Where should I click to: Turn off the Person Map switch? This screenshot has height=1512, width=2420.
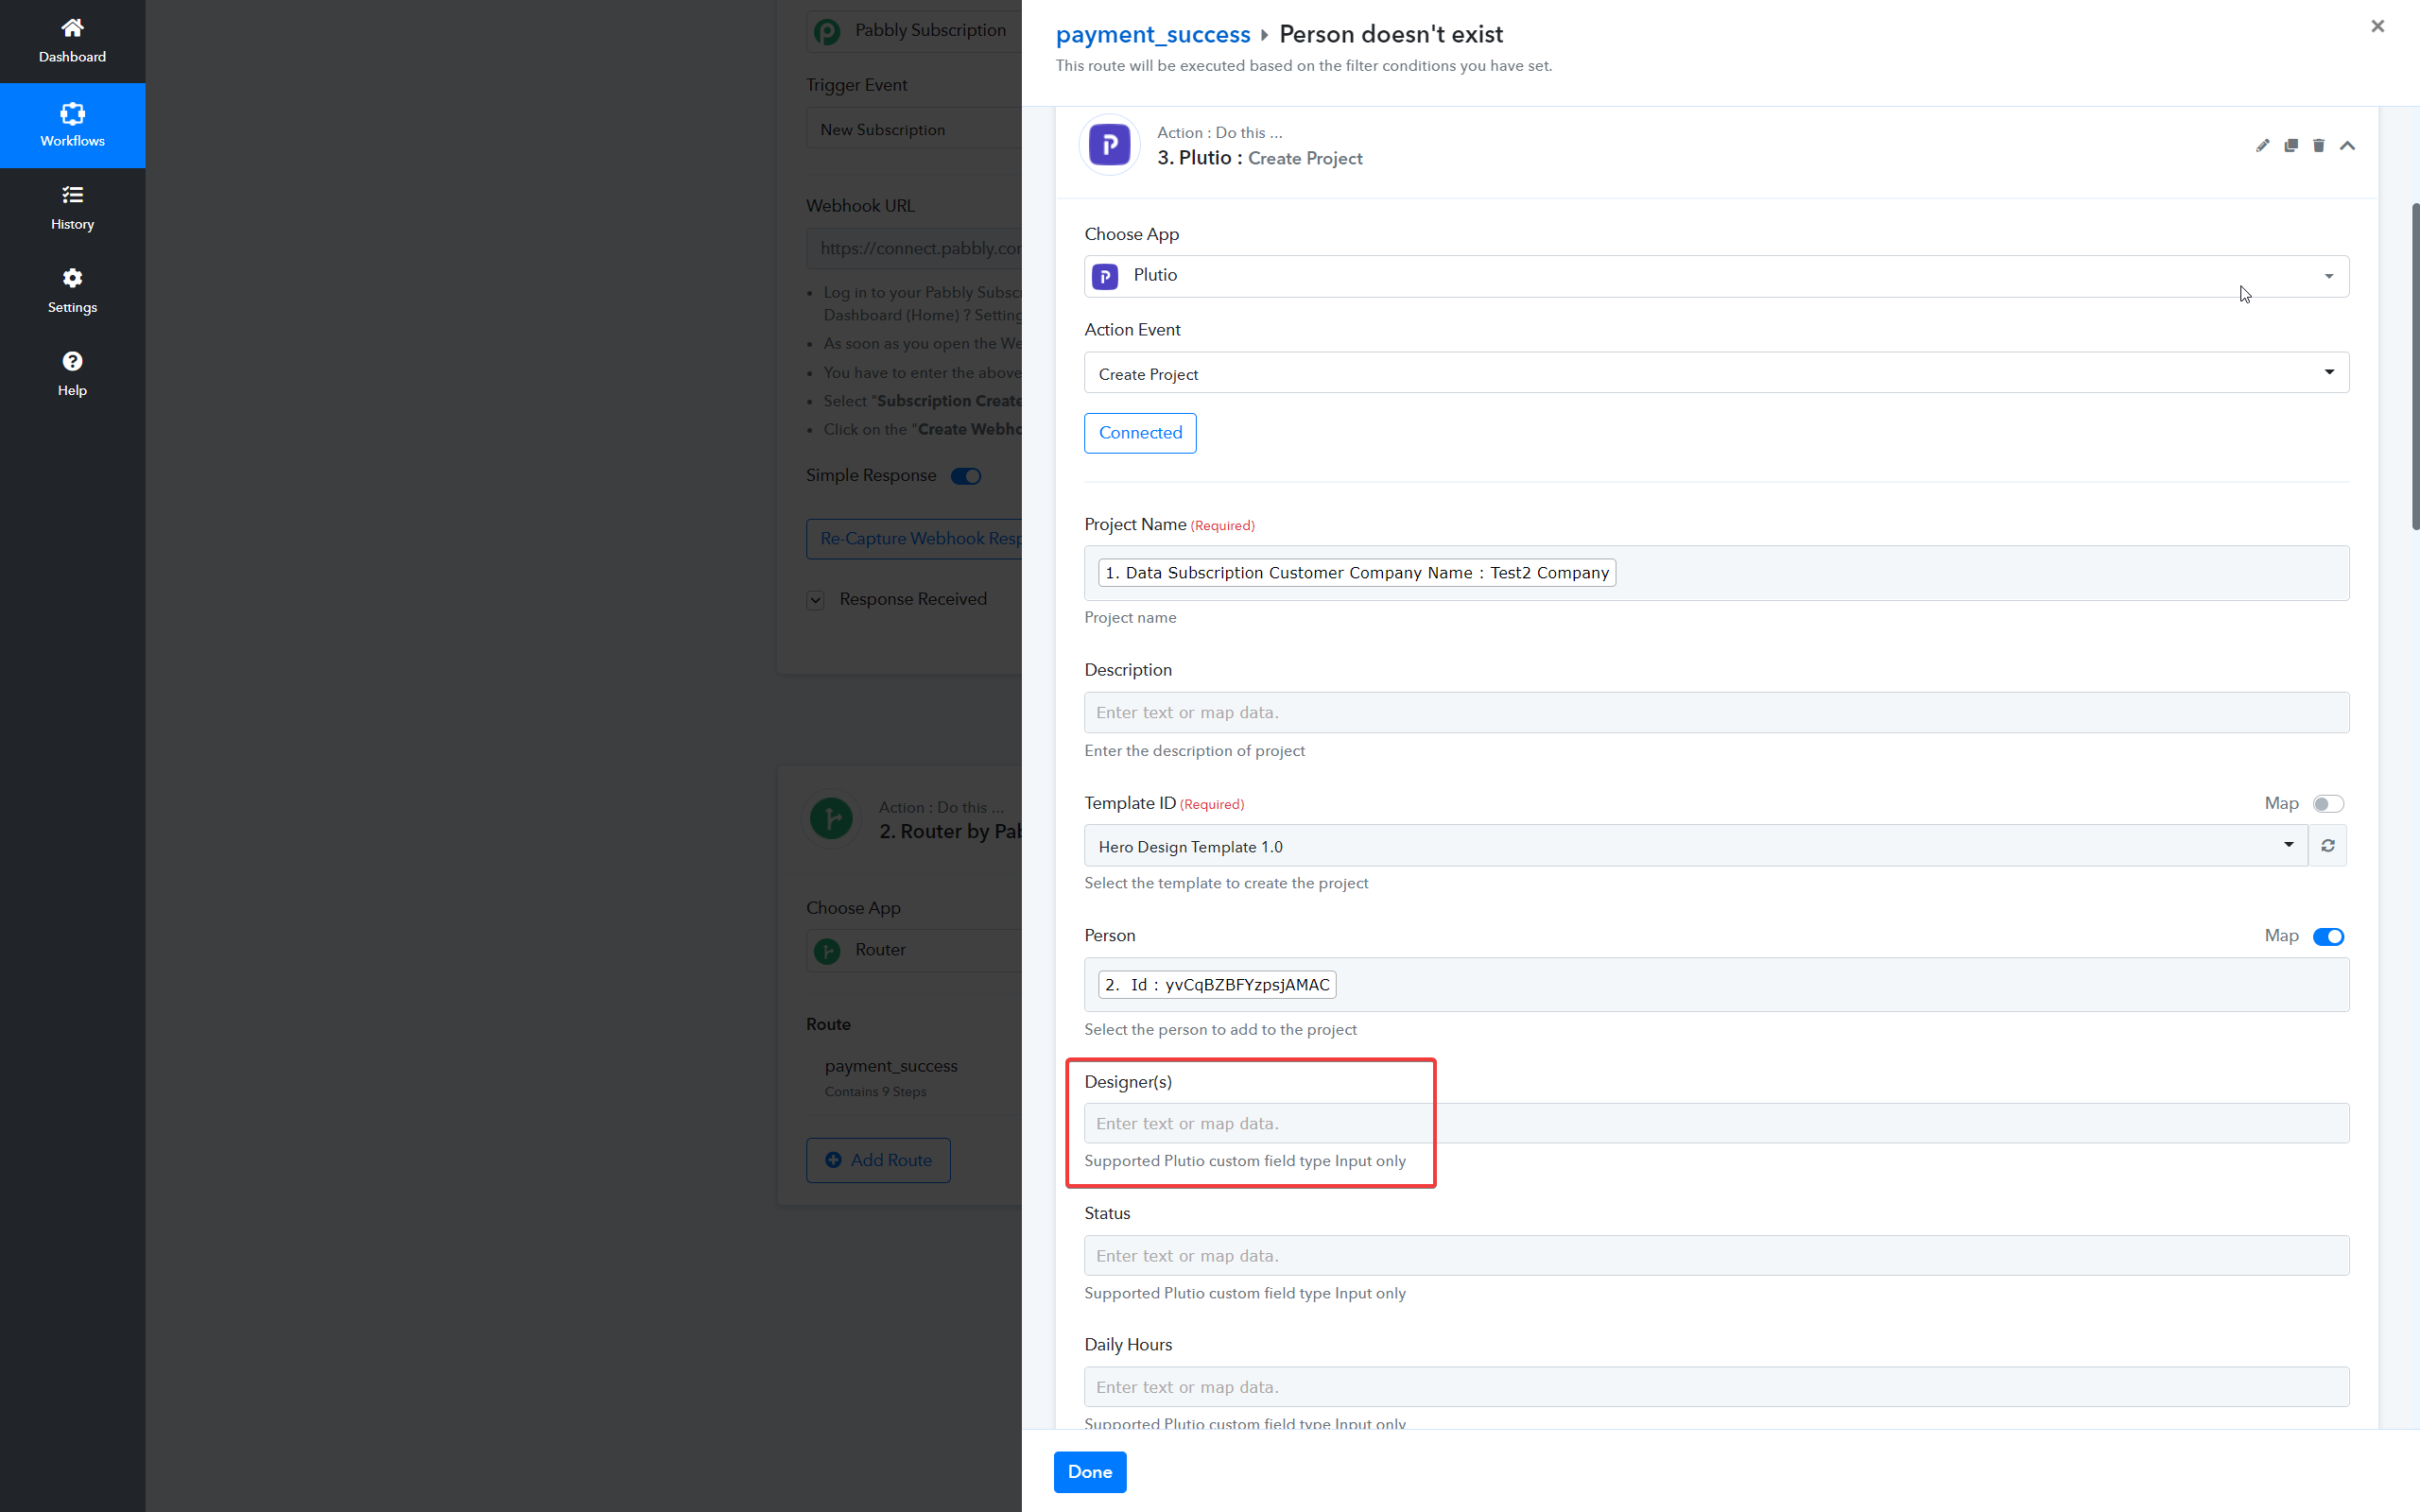tap(2328, 936)
